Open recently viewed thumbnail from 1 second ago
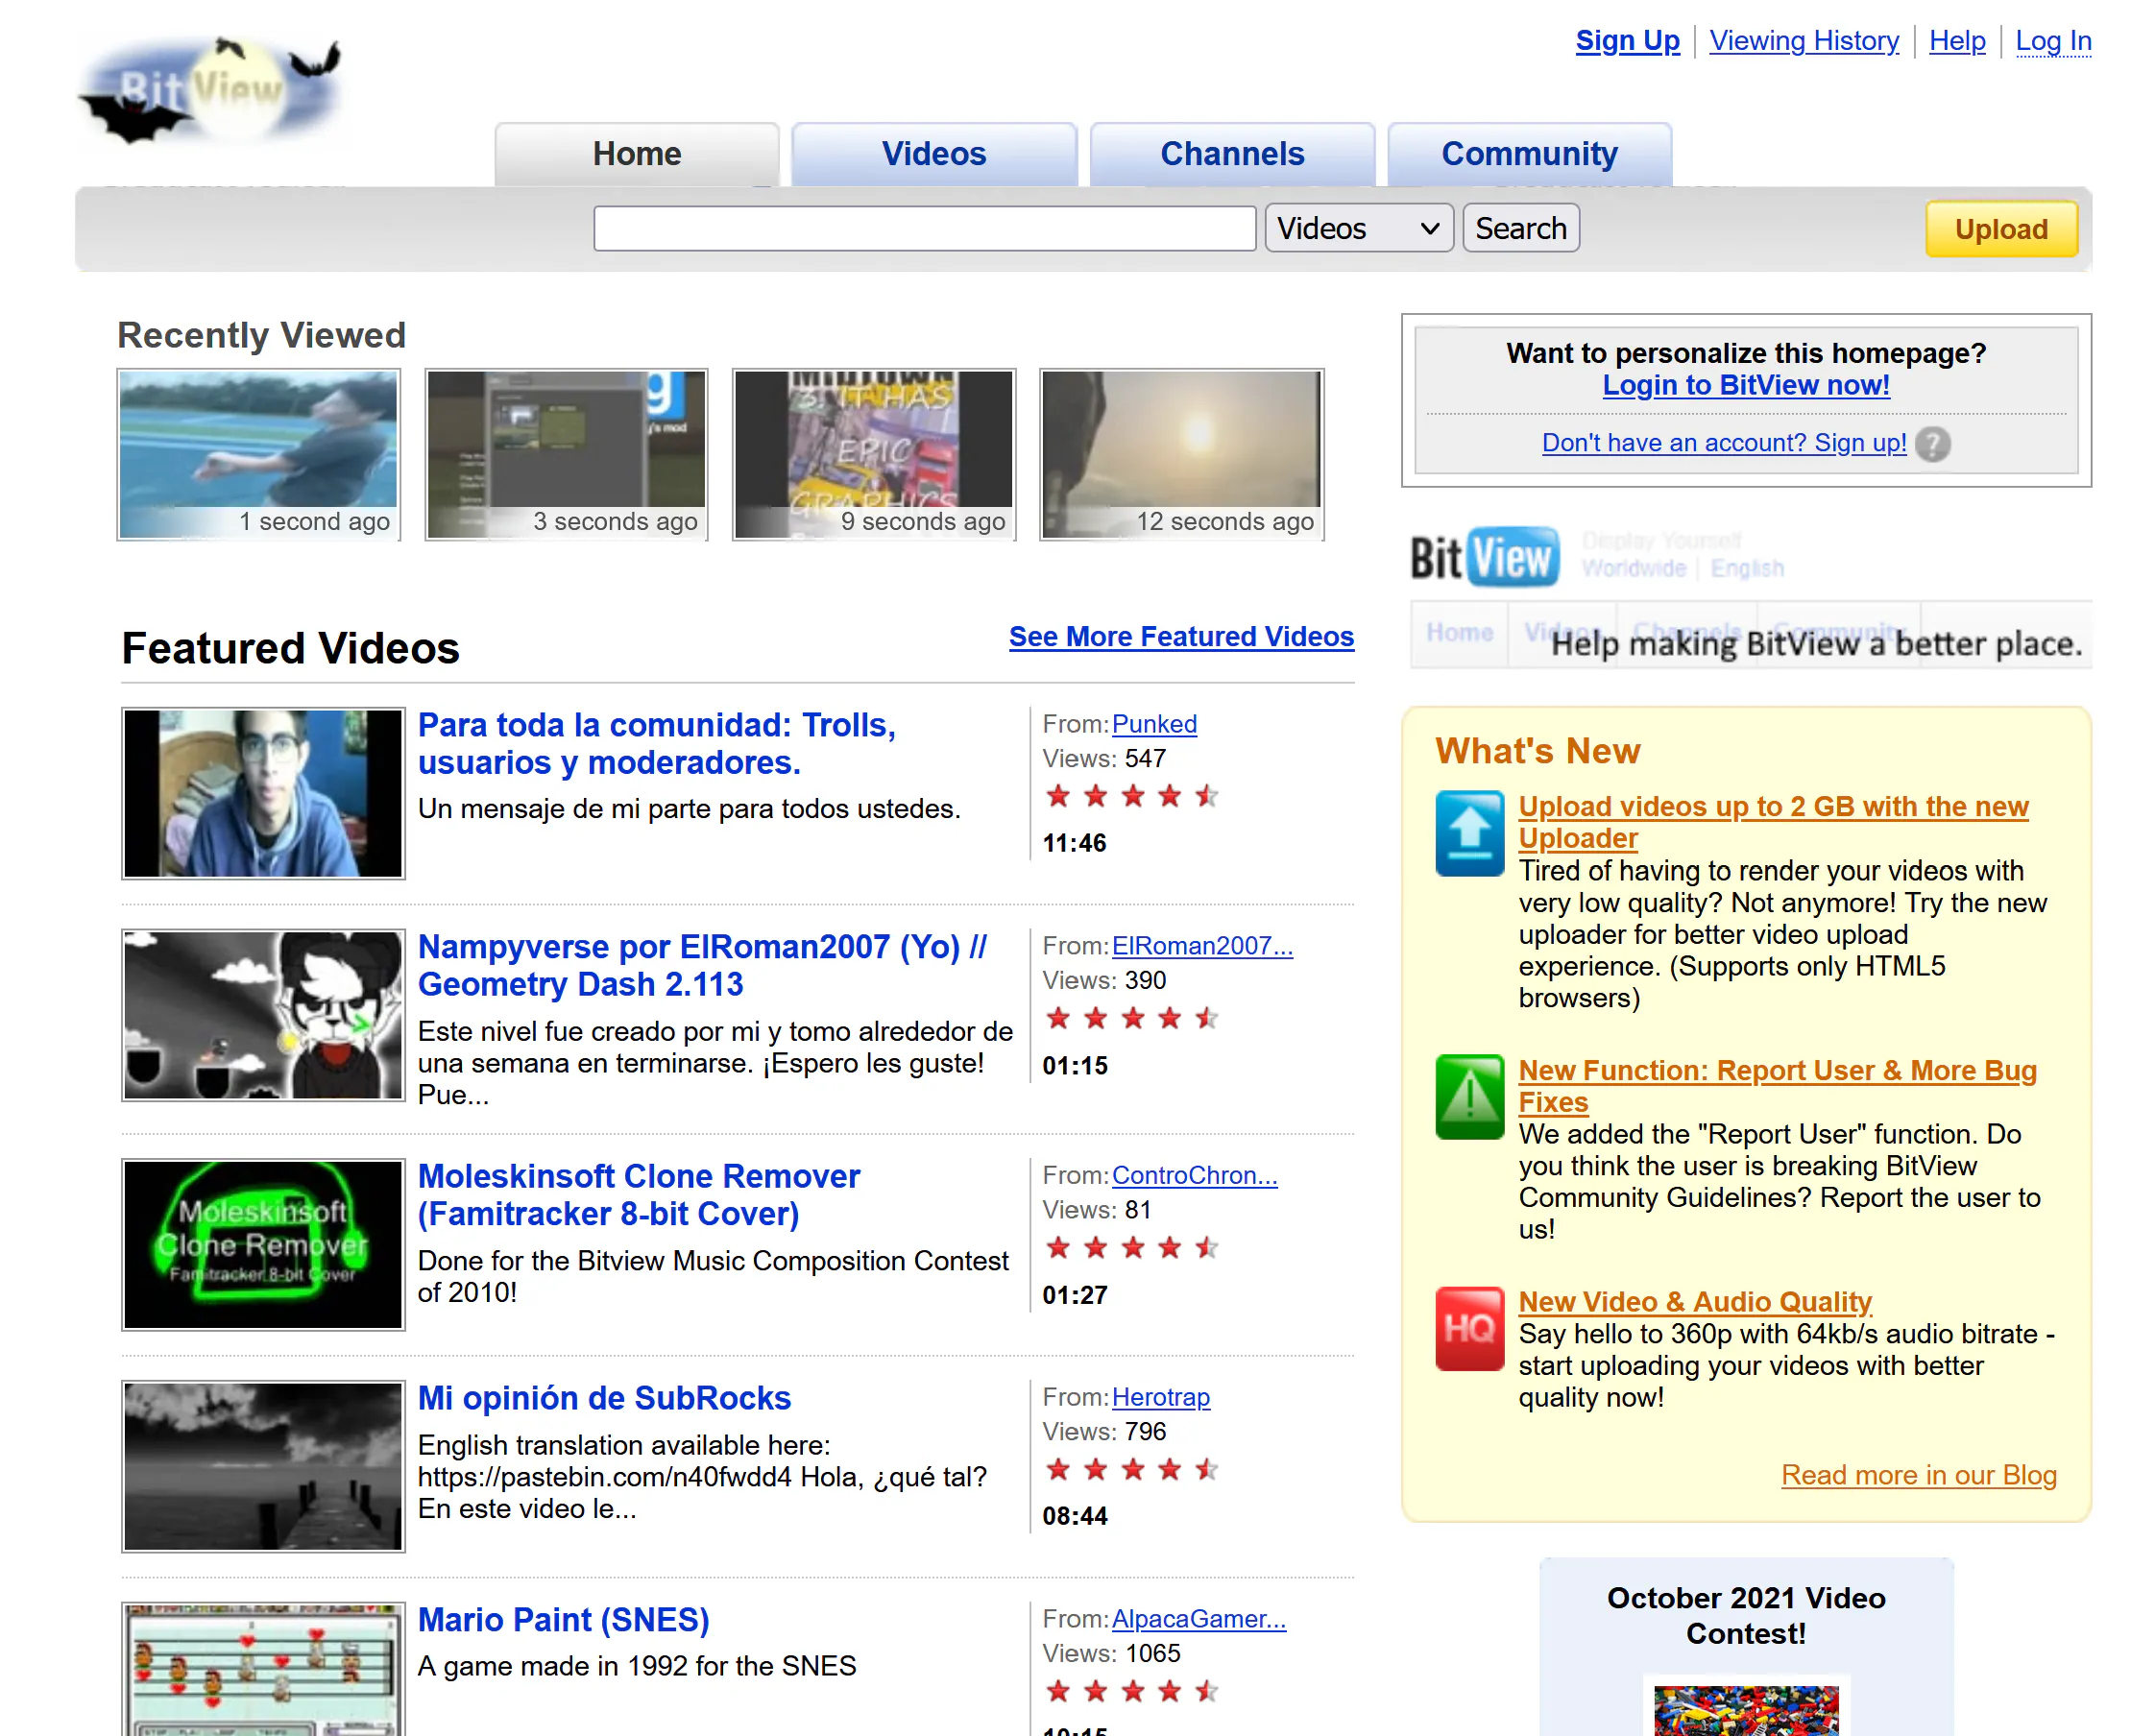Image resolution: width=2155 pixels, height=1736 pixels. (x=258, y=454)
